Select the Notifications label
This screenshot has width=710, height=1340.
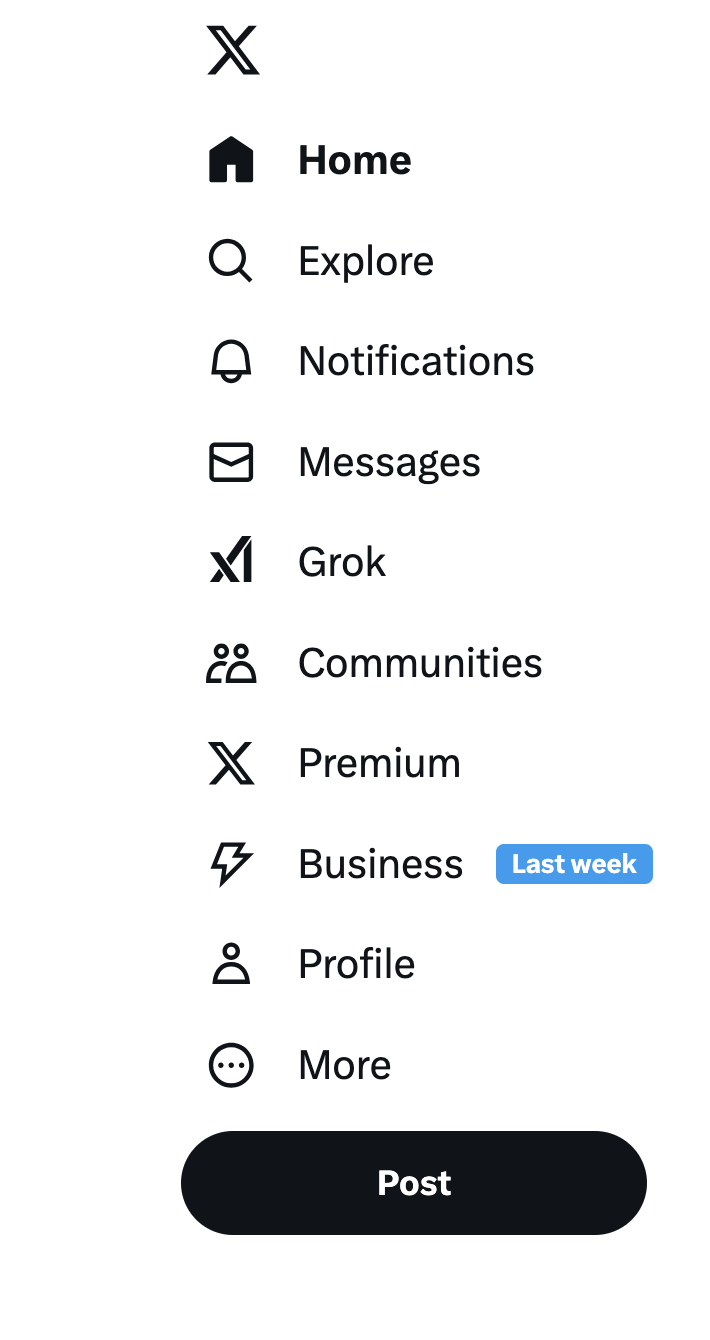click(416, 361)
